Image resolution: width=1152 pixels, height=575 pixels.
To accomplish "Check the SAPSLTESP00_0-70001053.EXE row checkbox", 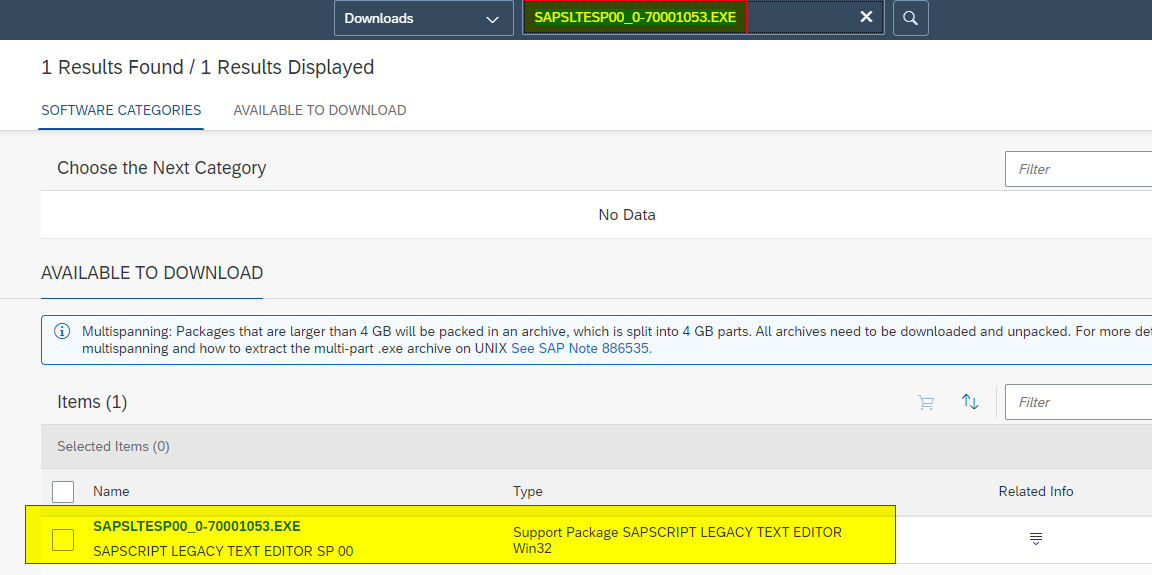I will click(63, 540).
